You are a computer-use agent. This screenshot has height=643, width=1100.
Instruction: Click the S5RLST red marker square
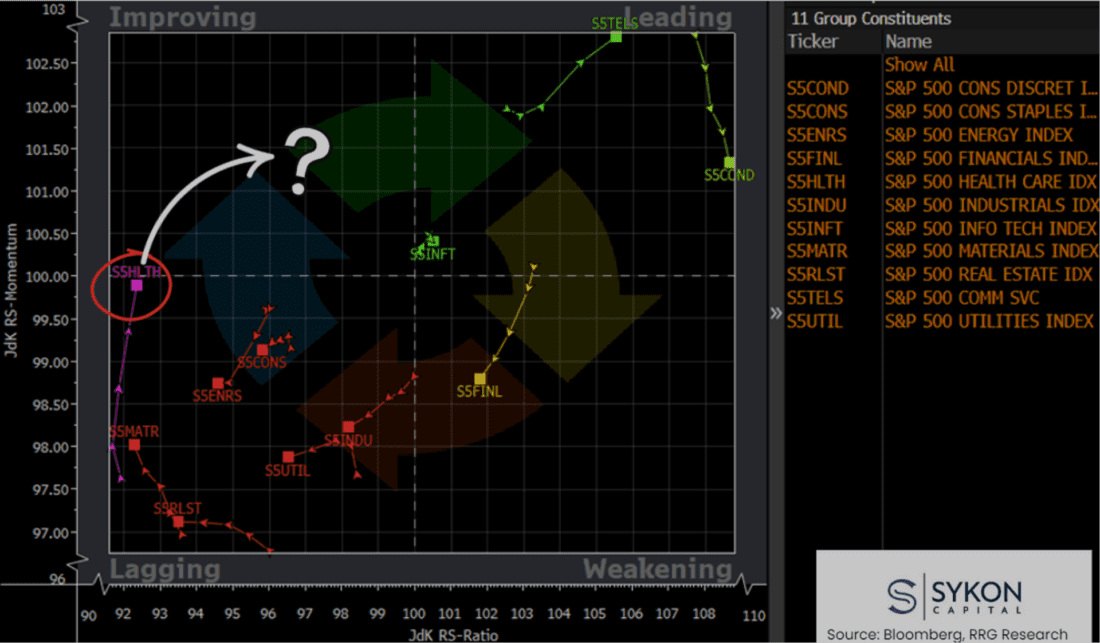(178, 522)
